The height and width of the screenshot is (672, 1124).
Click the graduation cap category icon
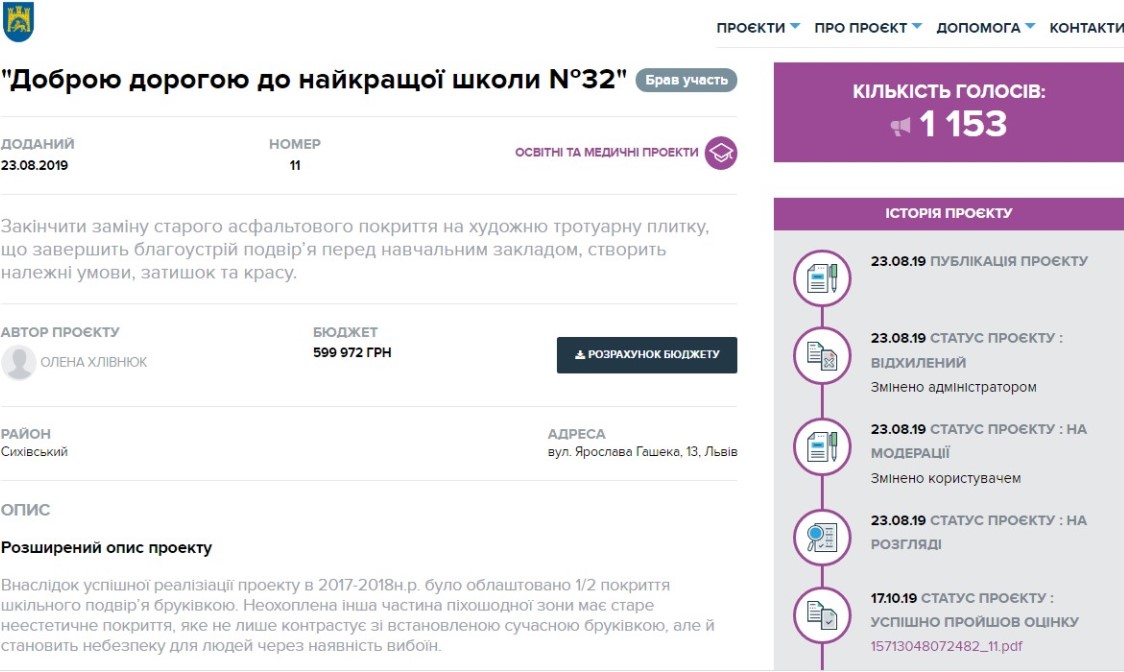[721, 153]
